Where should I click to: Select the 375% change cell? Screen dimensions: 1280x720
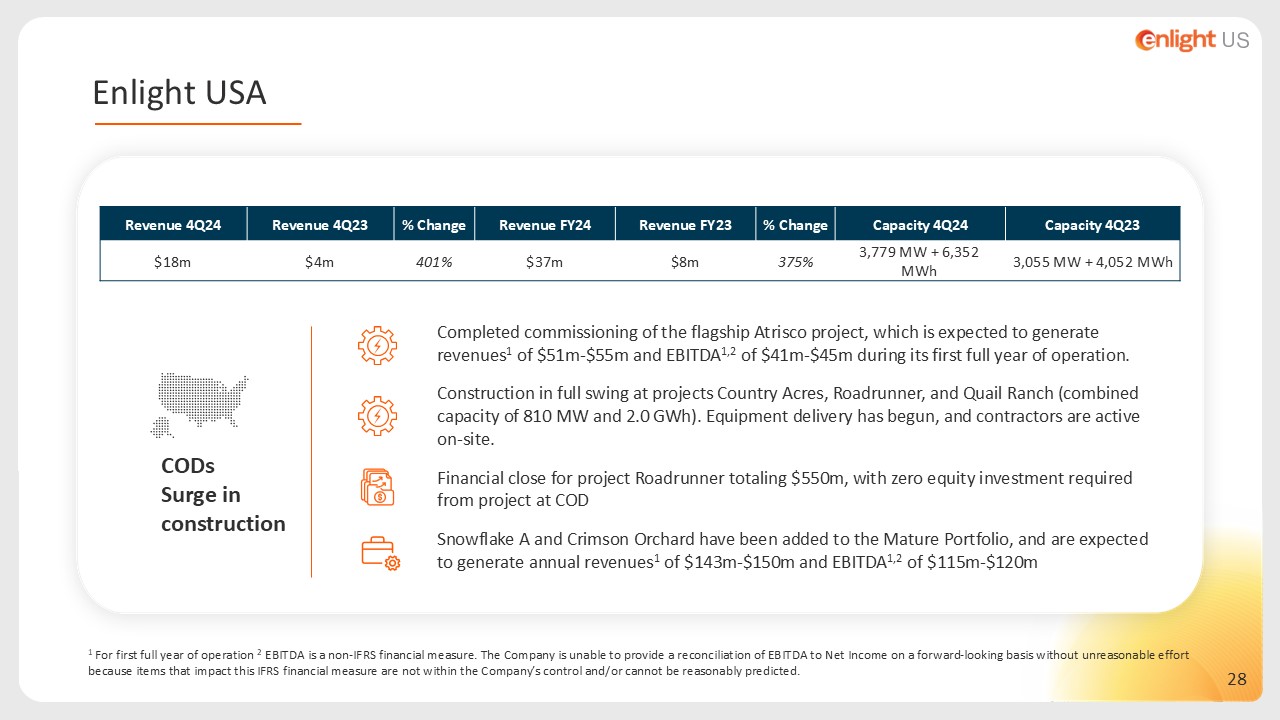pos(795,262)
